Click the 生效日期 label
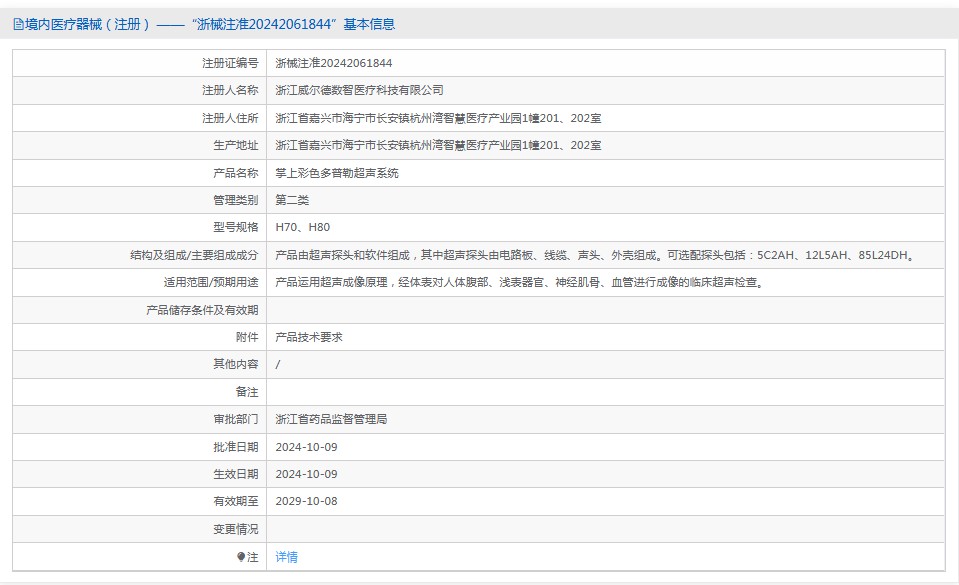Image resolution: width=959 pixels, height=585 pixels. (235, 474)
